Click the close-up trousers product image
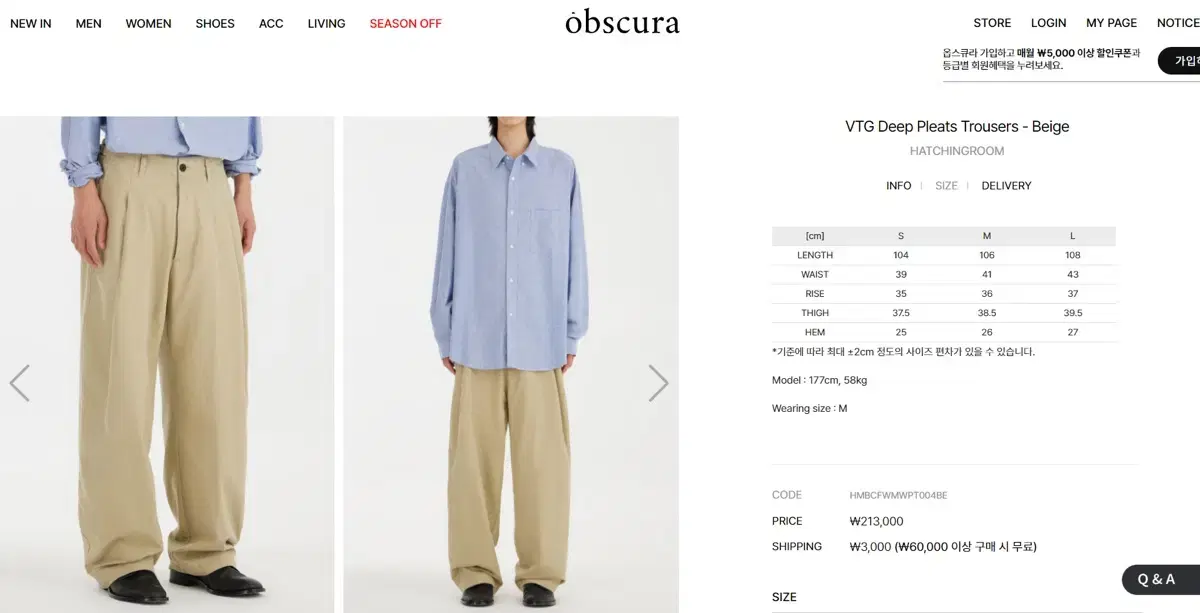The width and height of the screenshot is (1200, 613). [167, 364]
